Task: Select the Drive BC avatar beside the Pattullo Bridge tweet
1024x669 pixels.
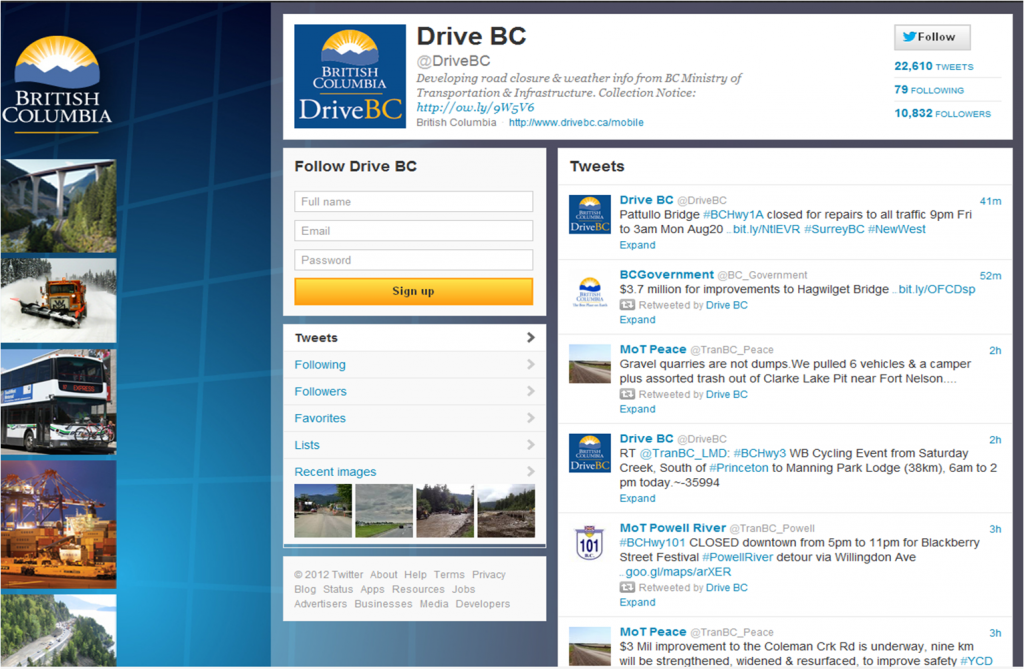Action: pos(589,215)
